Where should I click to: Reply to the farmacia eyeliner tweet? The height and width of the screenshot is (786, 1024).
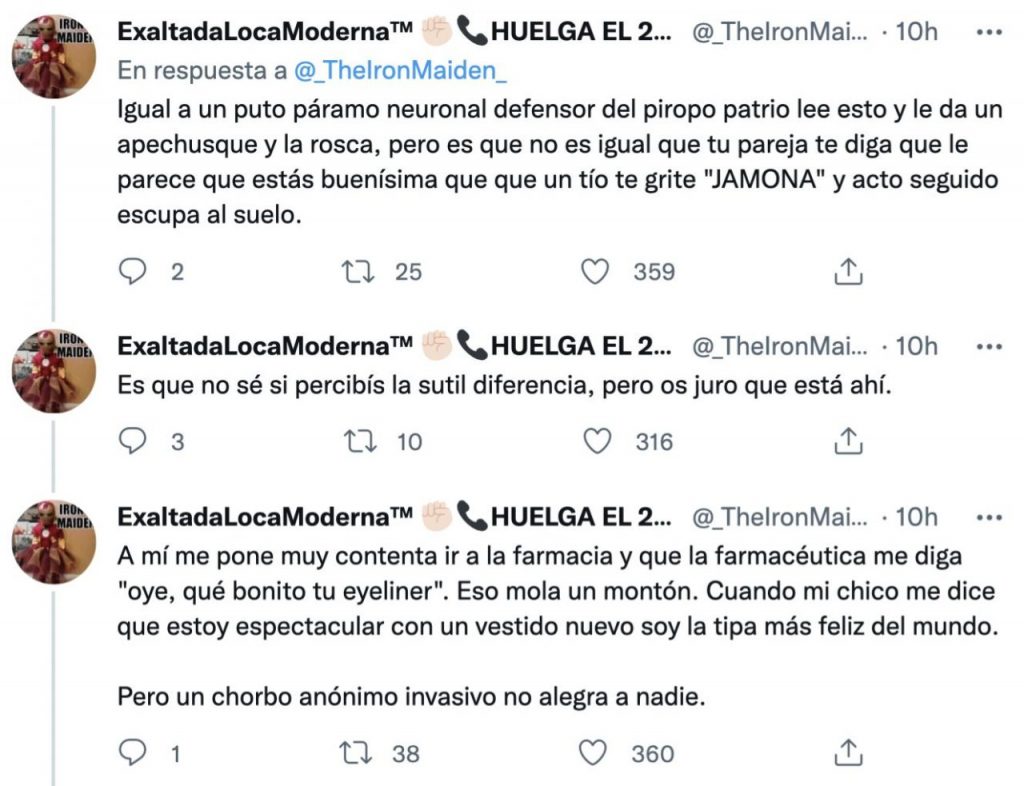[x=133, y=752]
